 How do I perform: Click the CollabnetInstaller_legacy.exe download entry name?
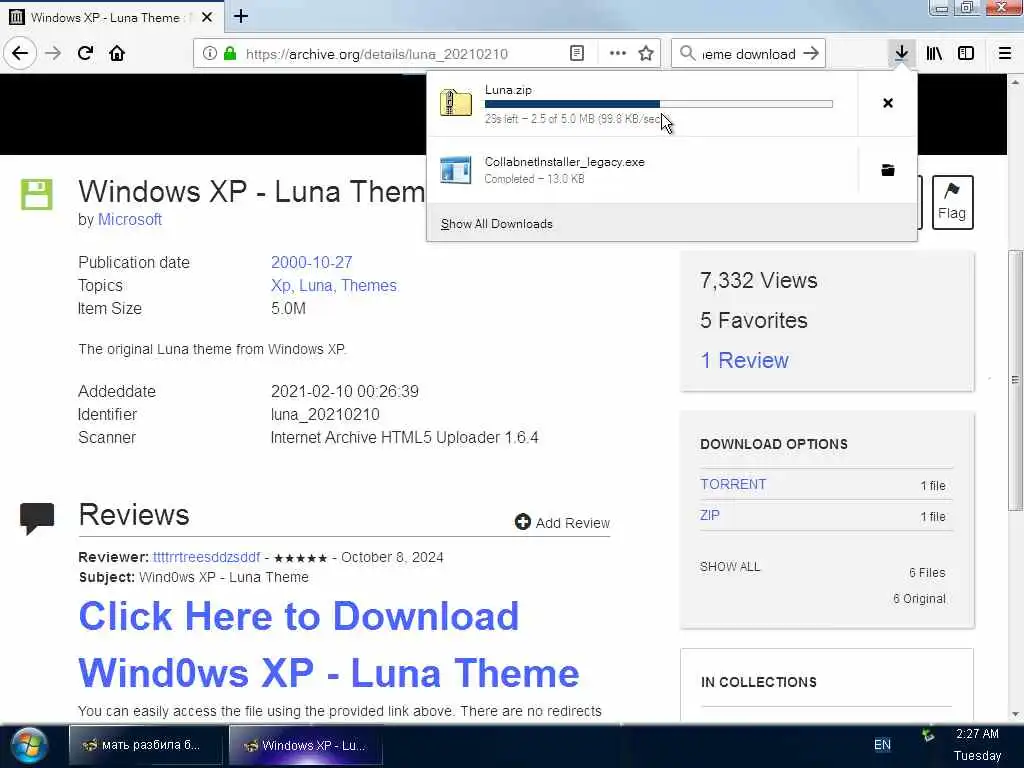564,162
